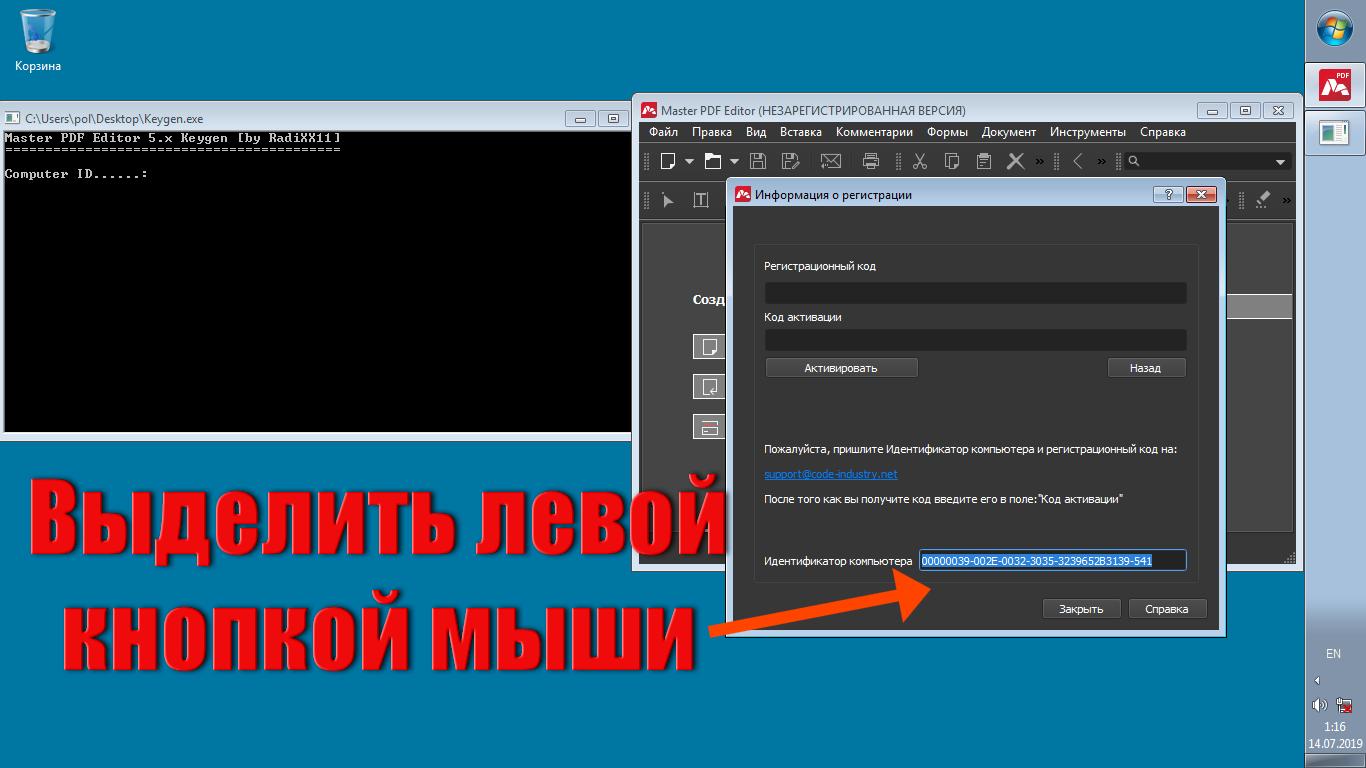Show hidden tray icons arrow

[1317, 681]
